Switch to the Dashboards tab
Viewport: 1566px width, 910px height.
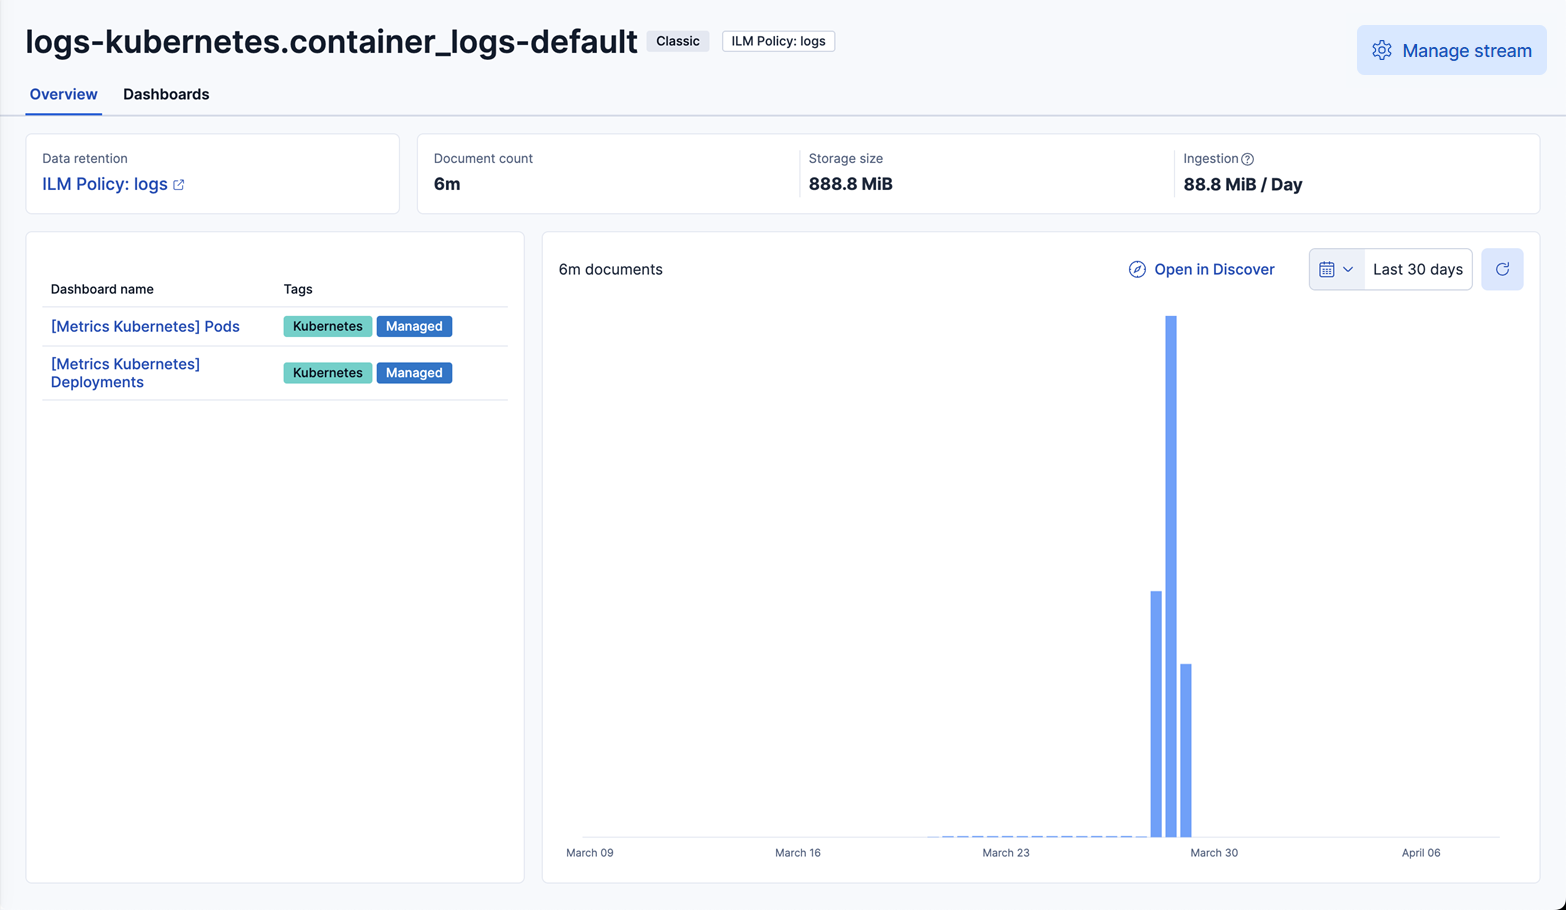(x=166, y=94)
